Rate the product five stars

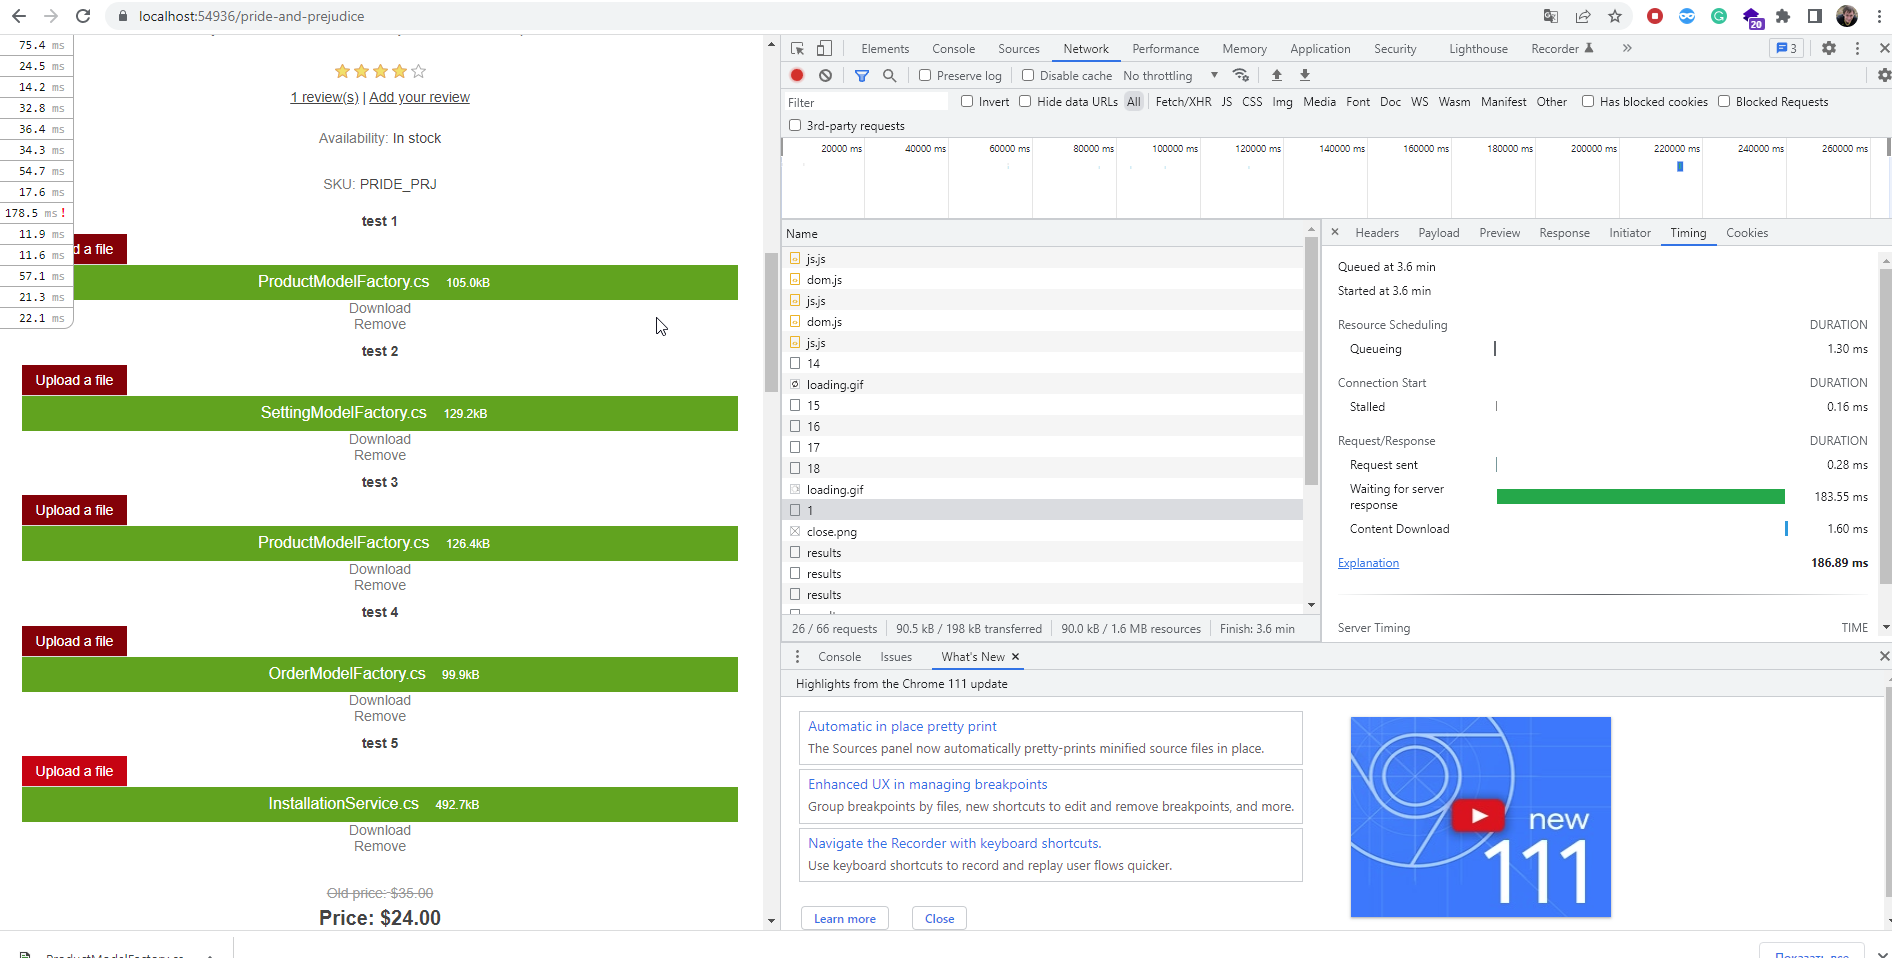pyautogui.click(x=417, y=71)
